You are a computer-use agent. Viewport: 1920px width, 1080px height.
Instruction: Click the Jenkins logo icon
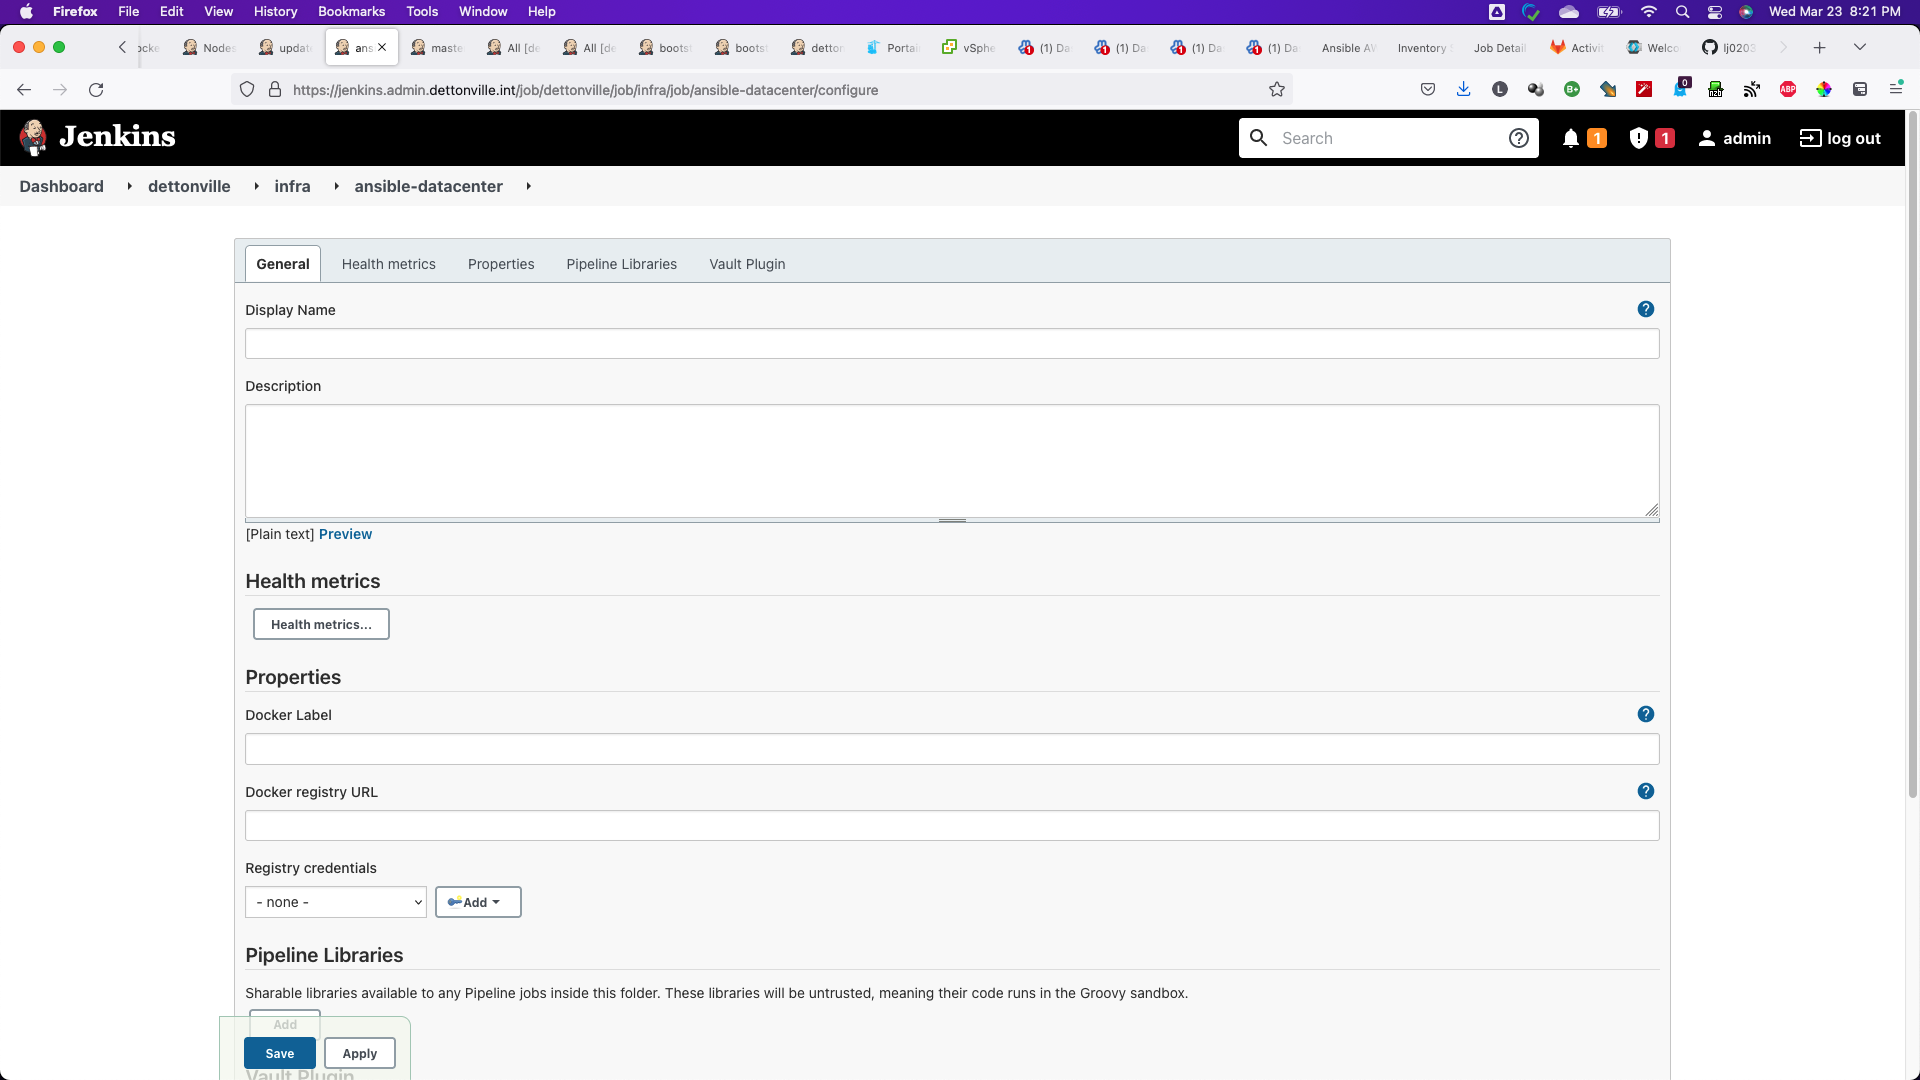33,138
